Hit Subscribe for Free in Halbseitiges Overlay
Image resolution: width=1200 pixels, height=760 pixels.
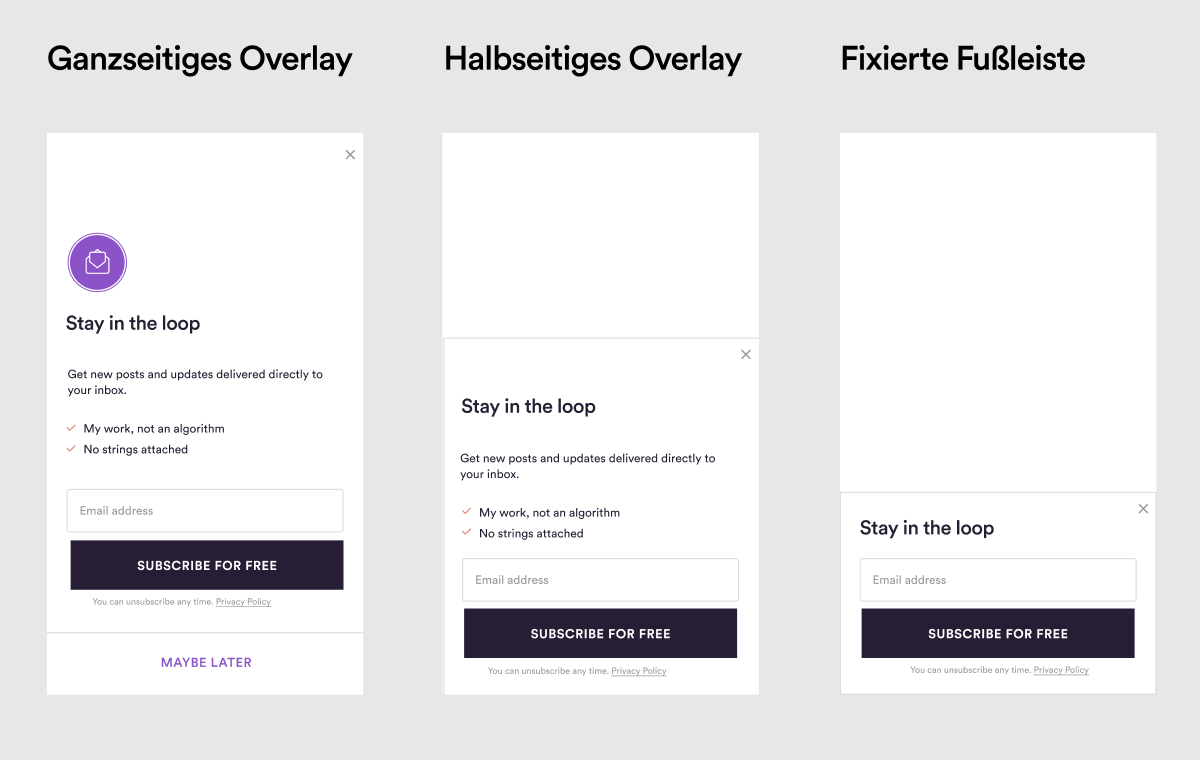(600, 633)
